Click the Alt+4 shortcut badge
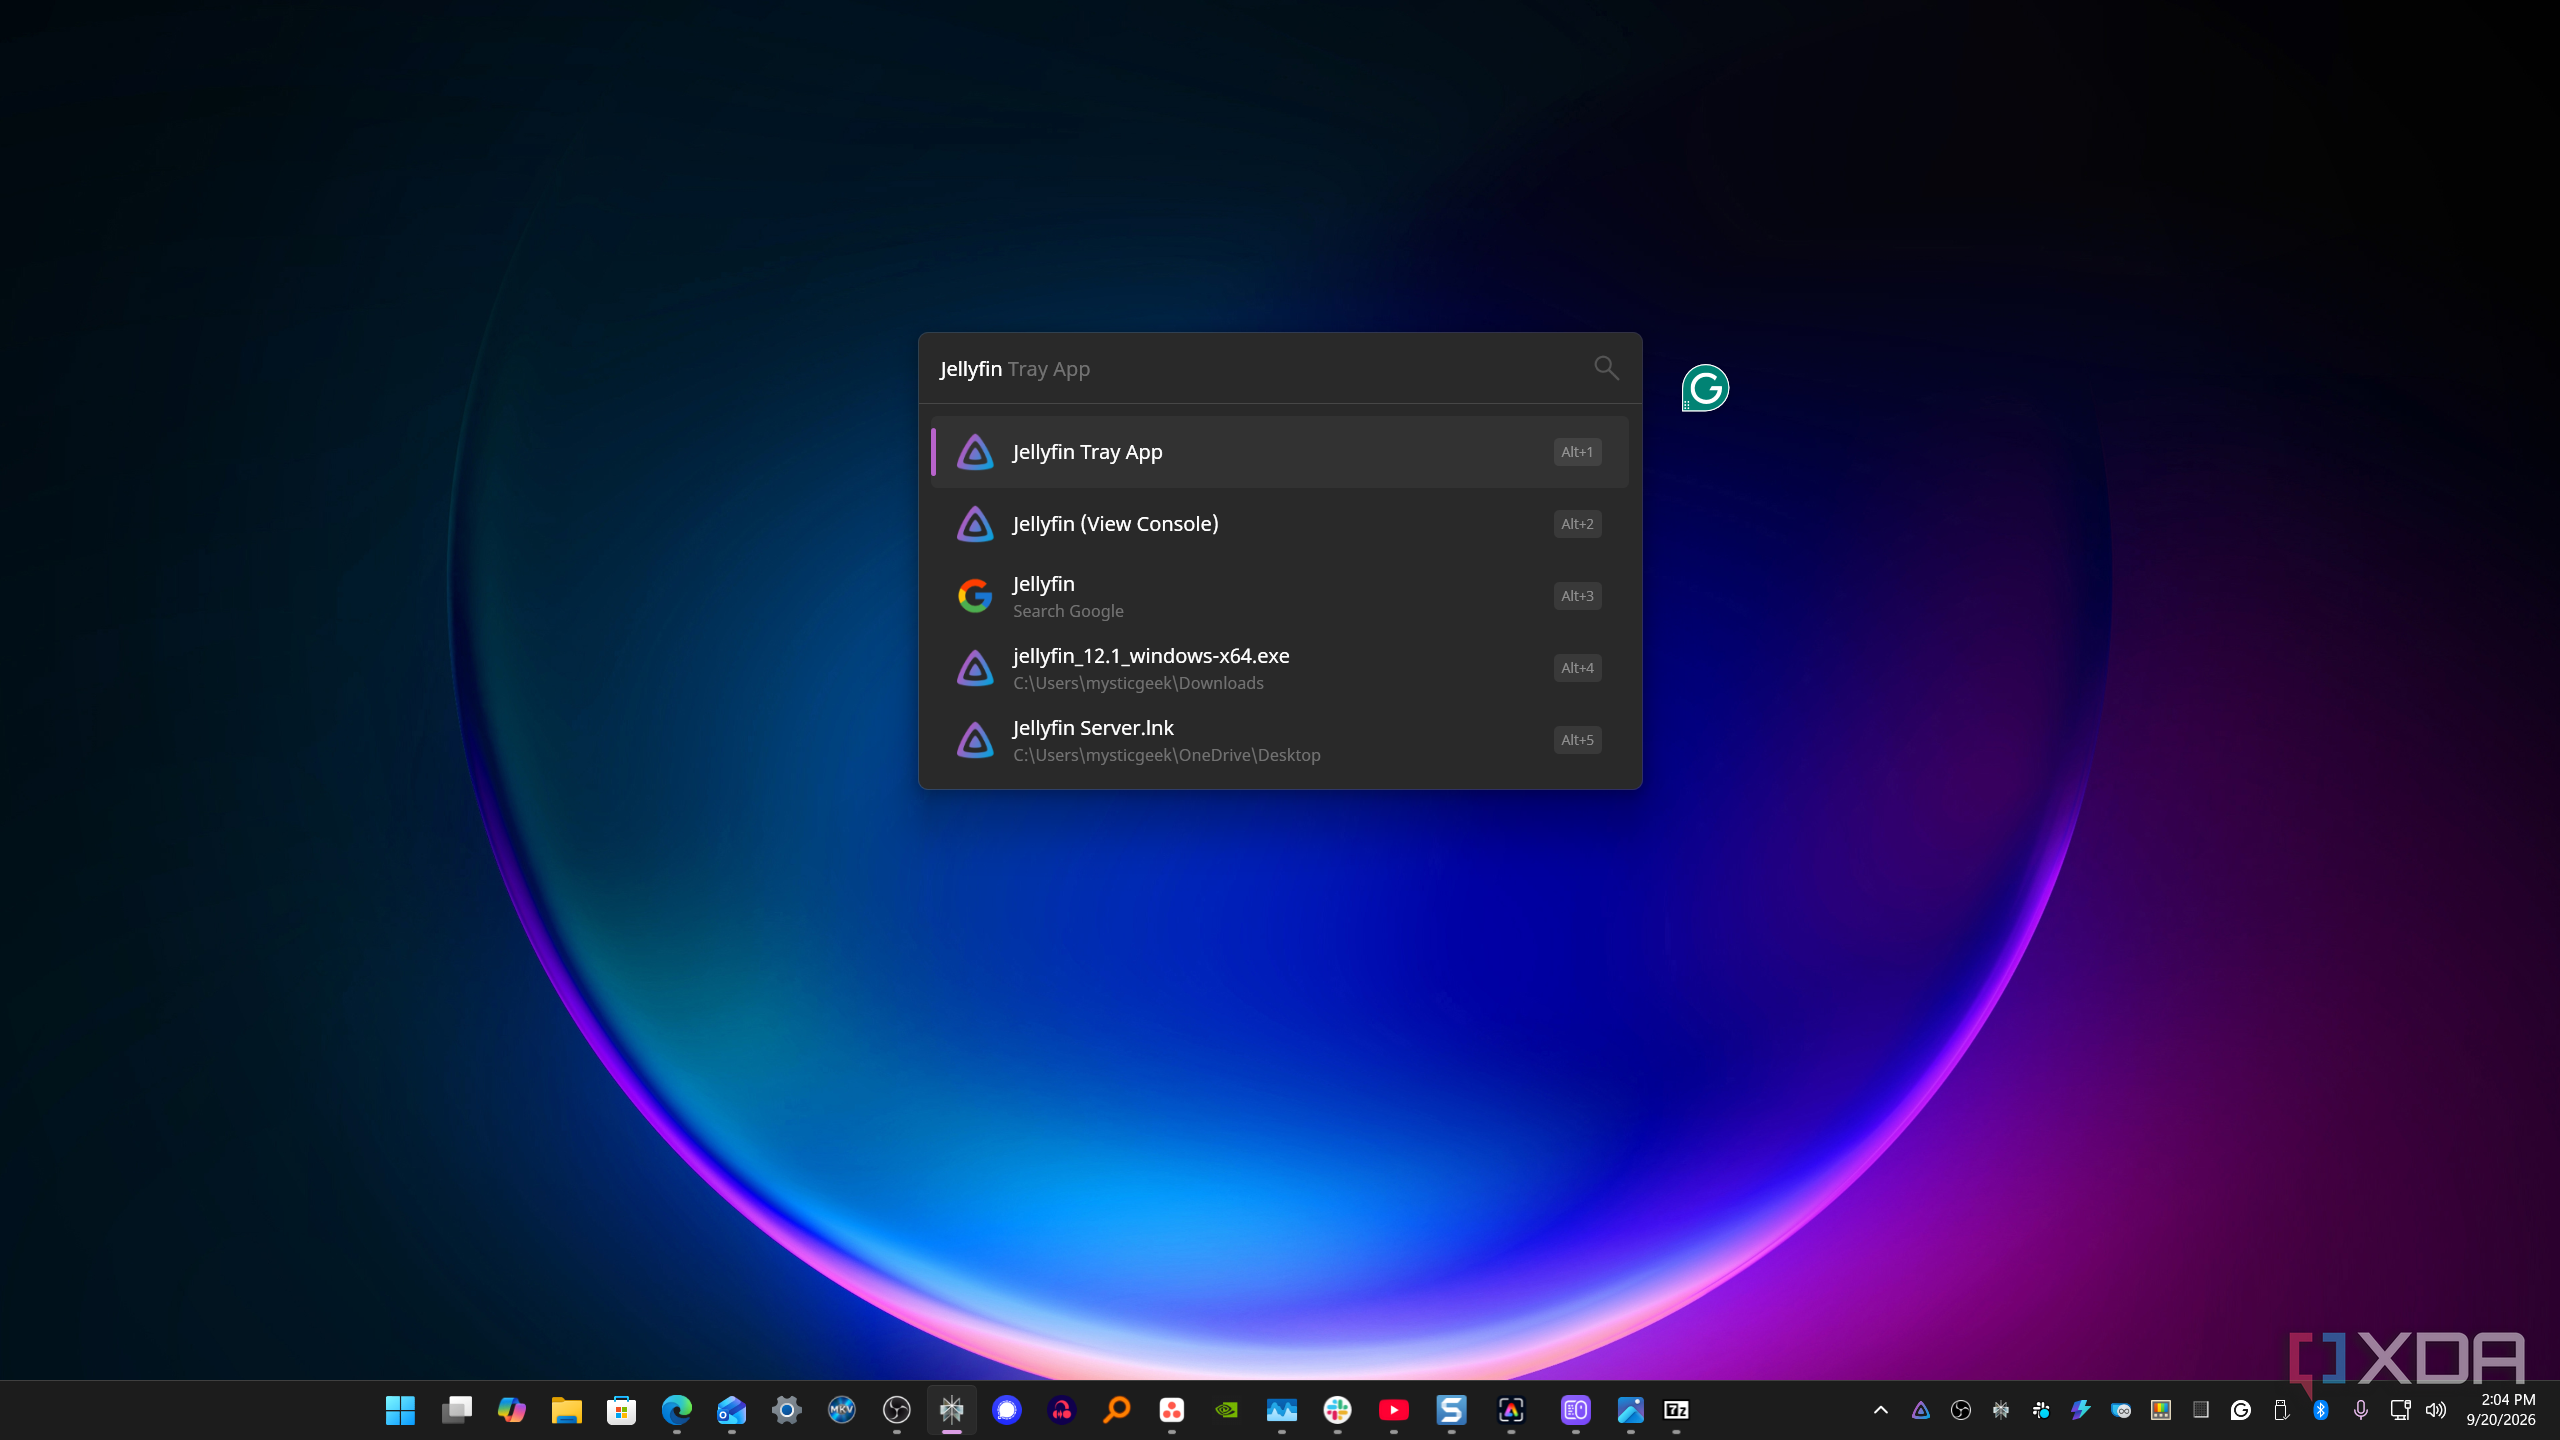 point(1577,668)
